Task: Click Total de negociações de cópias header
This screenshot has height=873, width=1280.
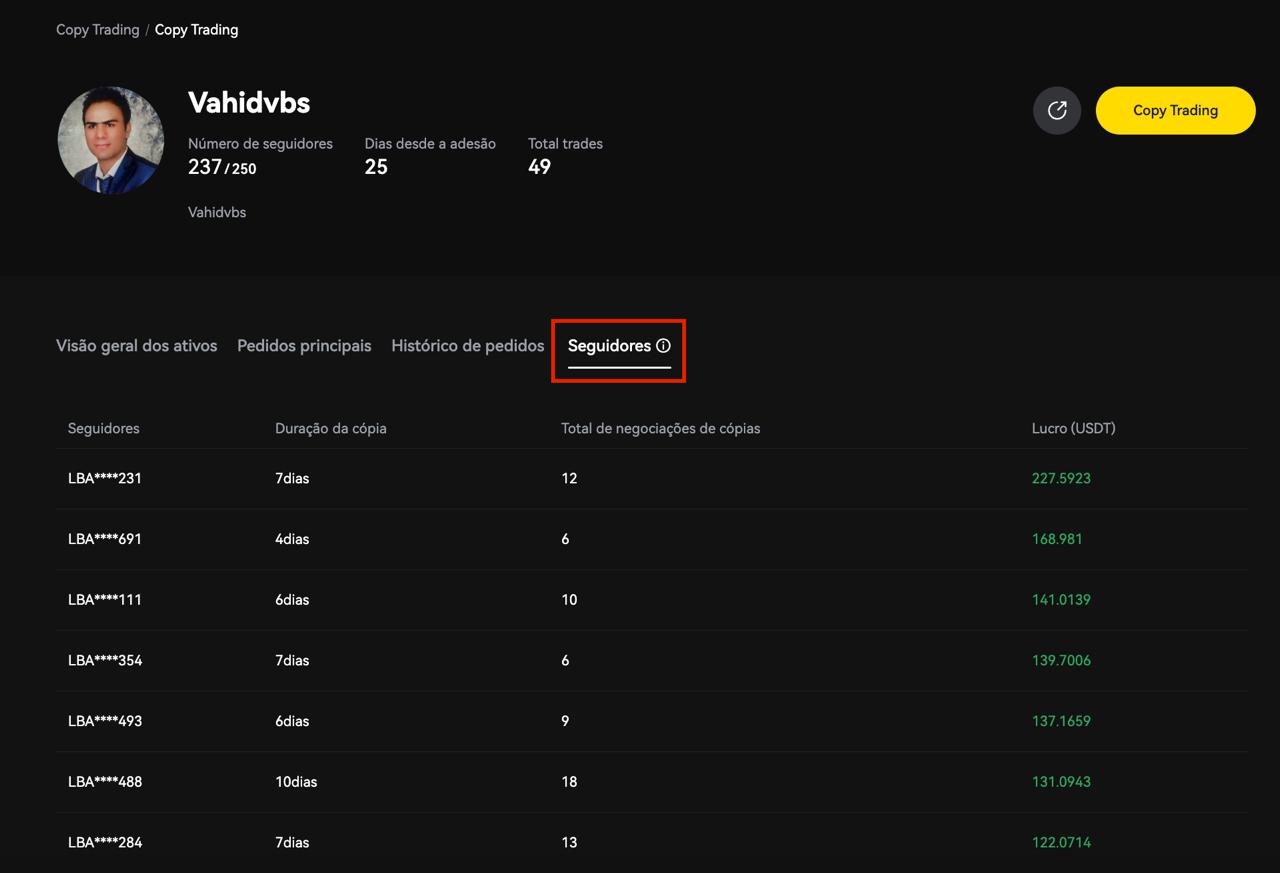Action: [x=660, y=429]
